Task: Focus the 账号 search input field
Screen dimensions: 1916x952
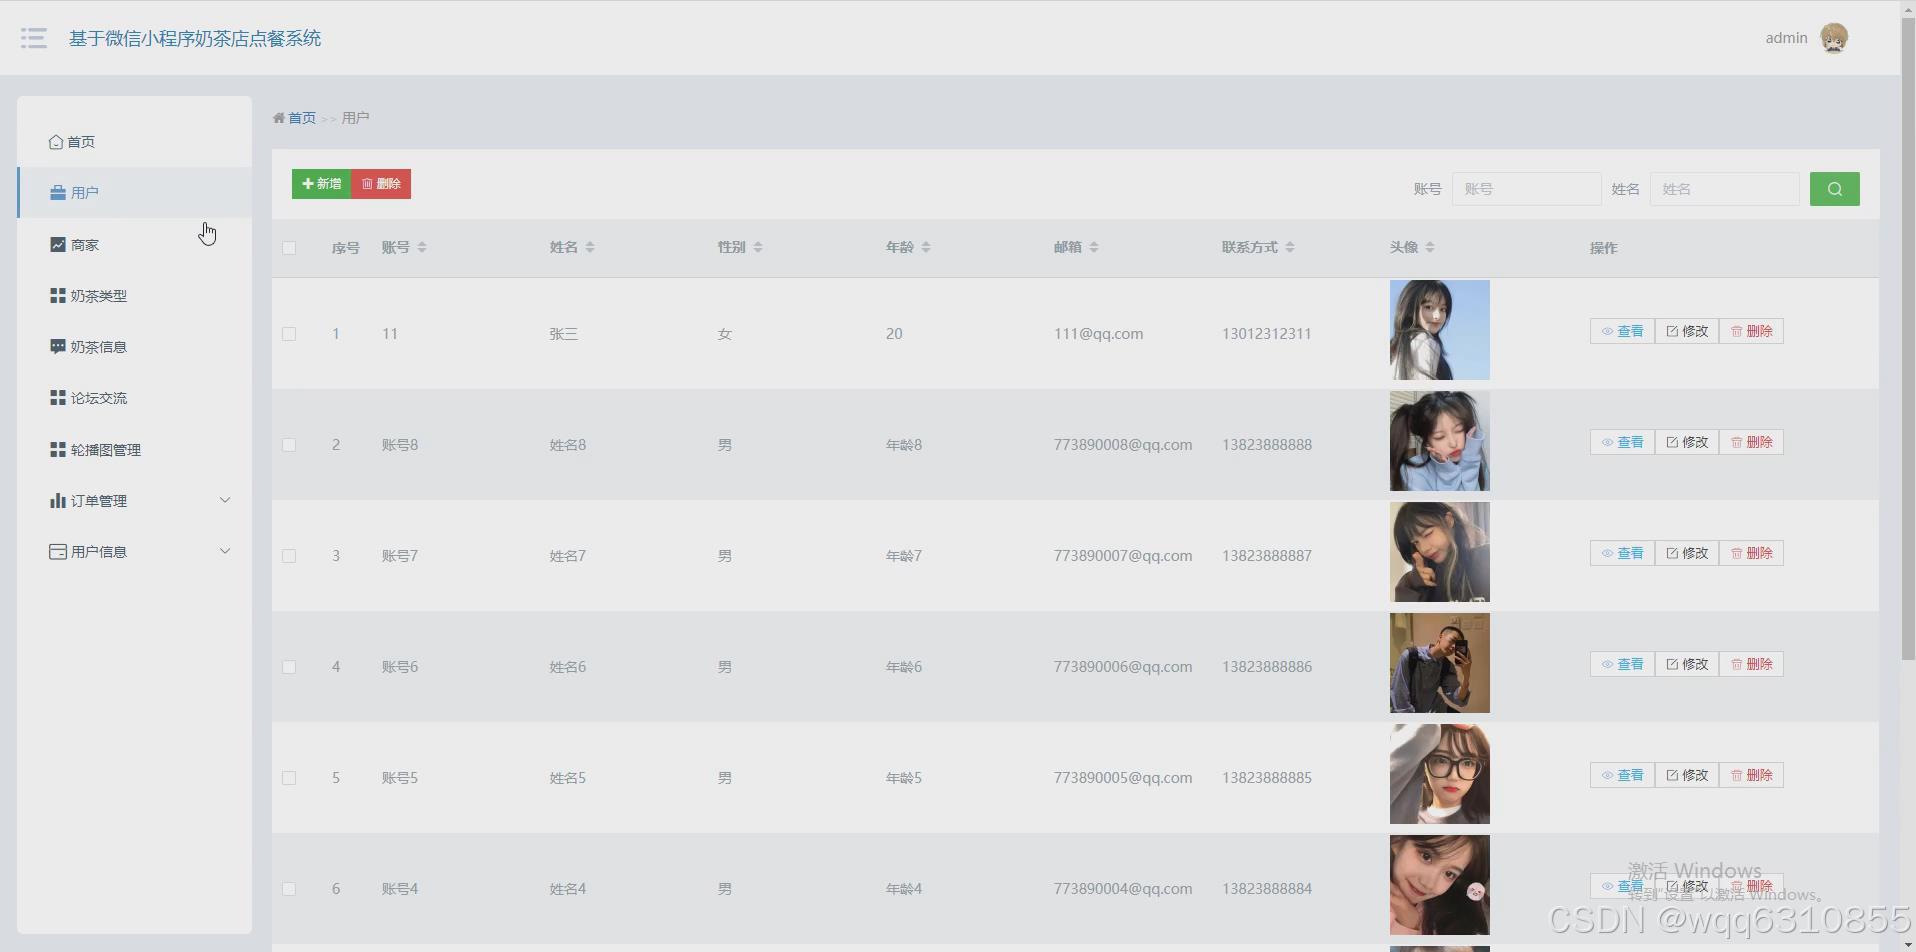Action: pyautogui.click(x=1526, y=189)
